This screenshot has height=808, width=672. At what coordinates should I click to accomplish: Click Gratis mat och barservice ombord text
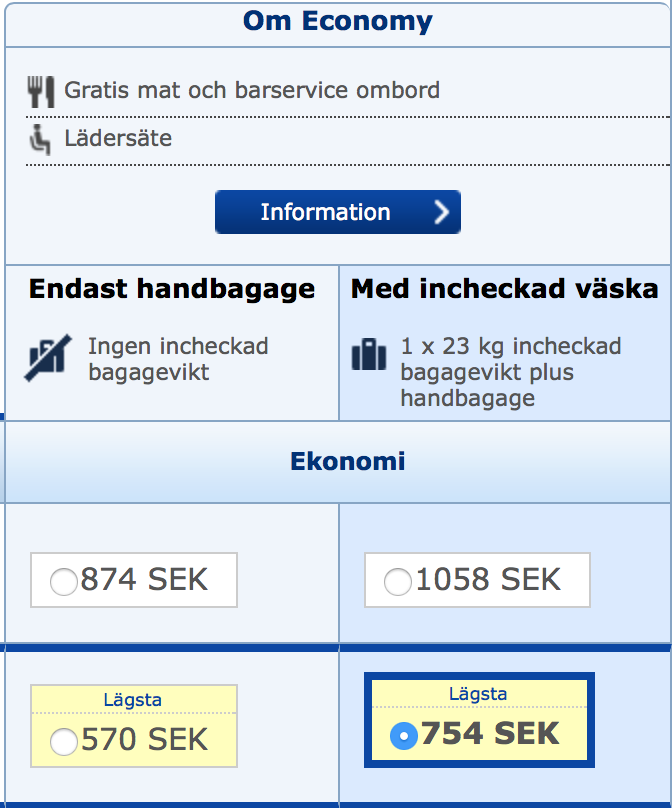tap(251, 90)
